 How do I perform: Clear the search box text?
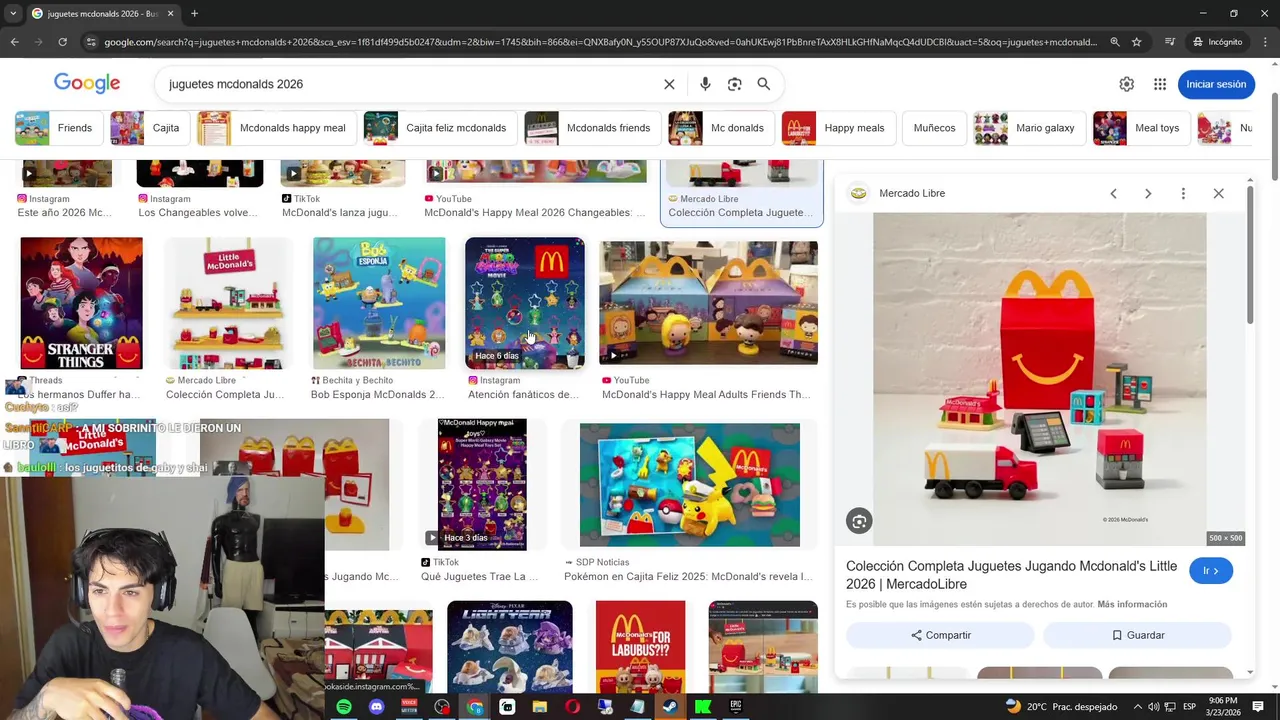click(669, 84)
